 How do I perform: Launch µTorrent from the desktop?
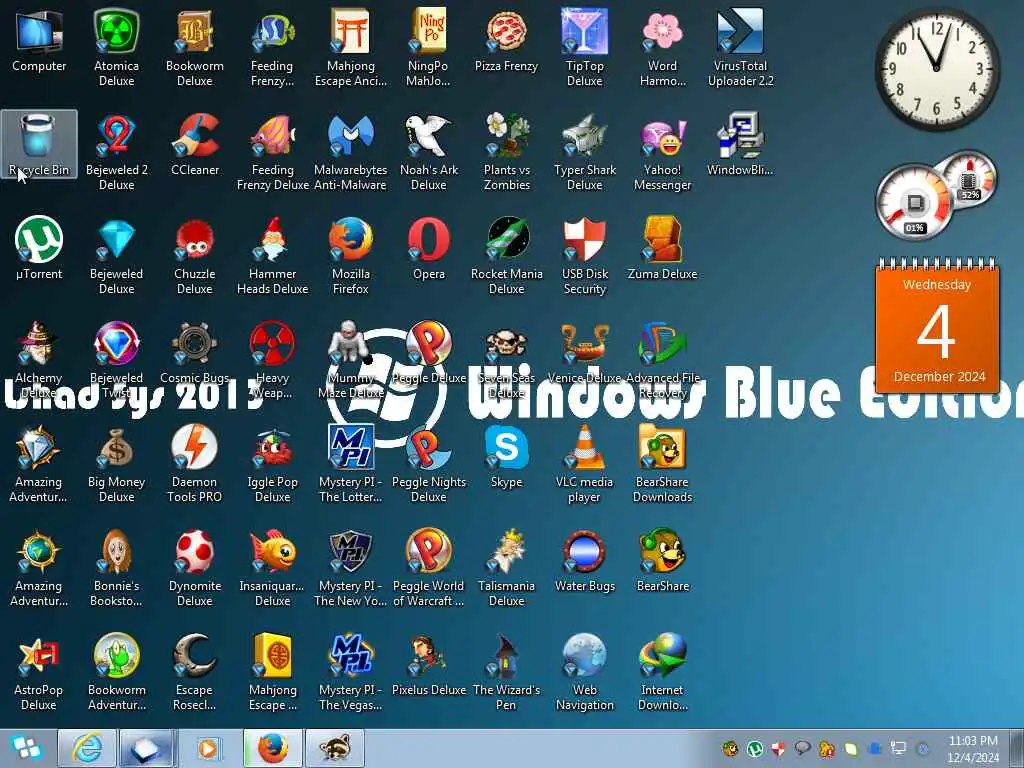[39, 248]
